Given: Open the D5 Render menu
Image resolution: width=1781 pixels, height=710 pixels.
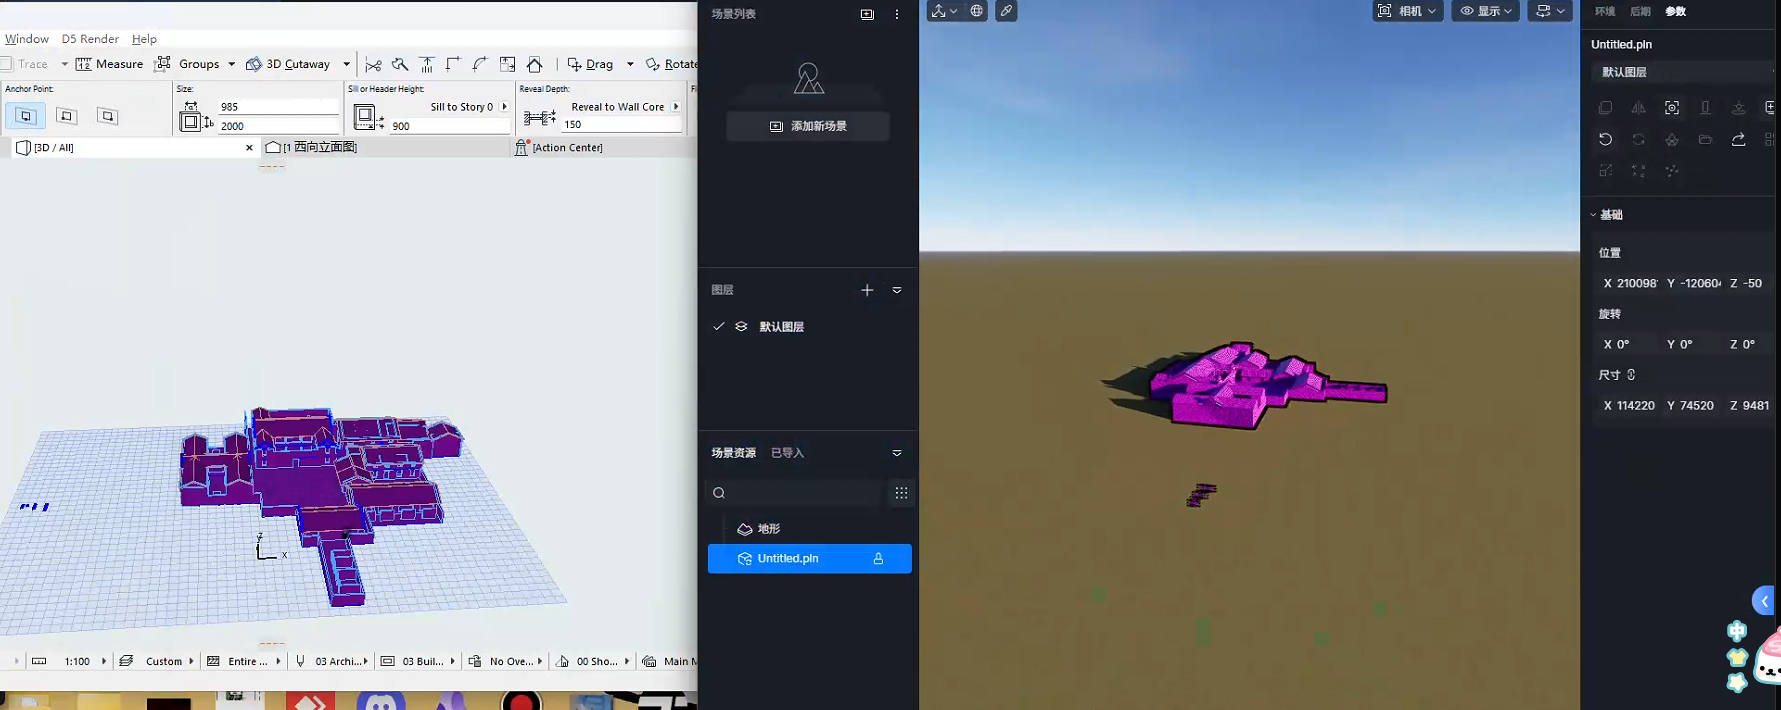Looking at the screenshot, I should tap(90, 39).
